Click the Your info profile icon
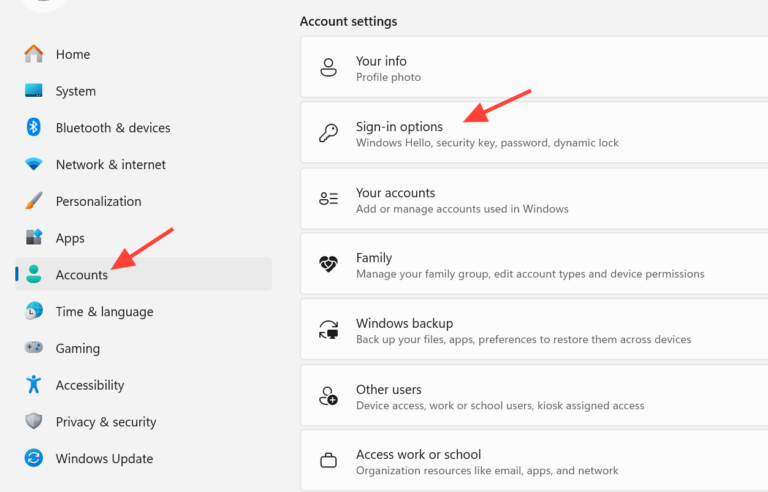The image size is (768, 492). pyautogui.click(x=329, y=68)
